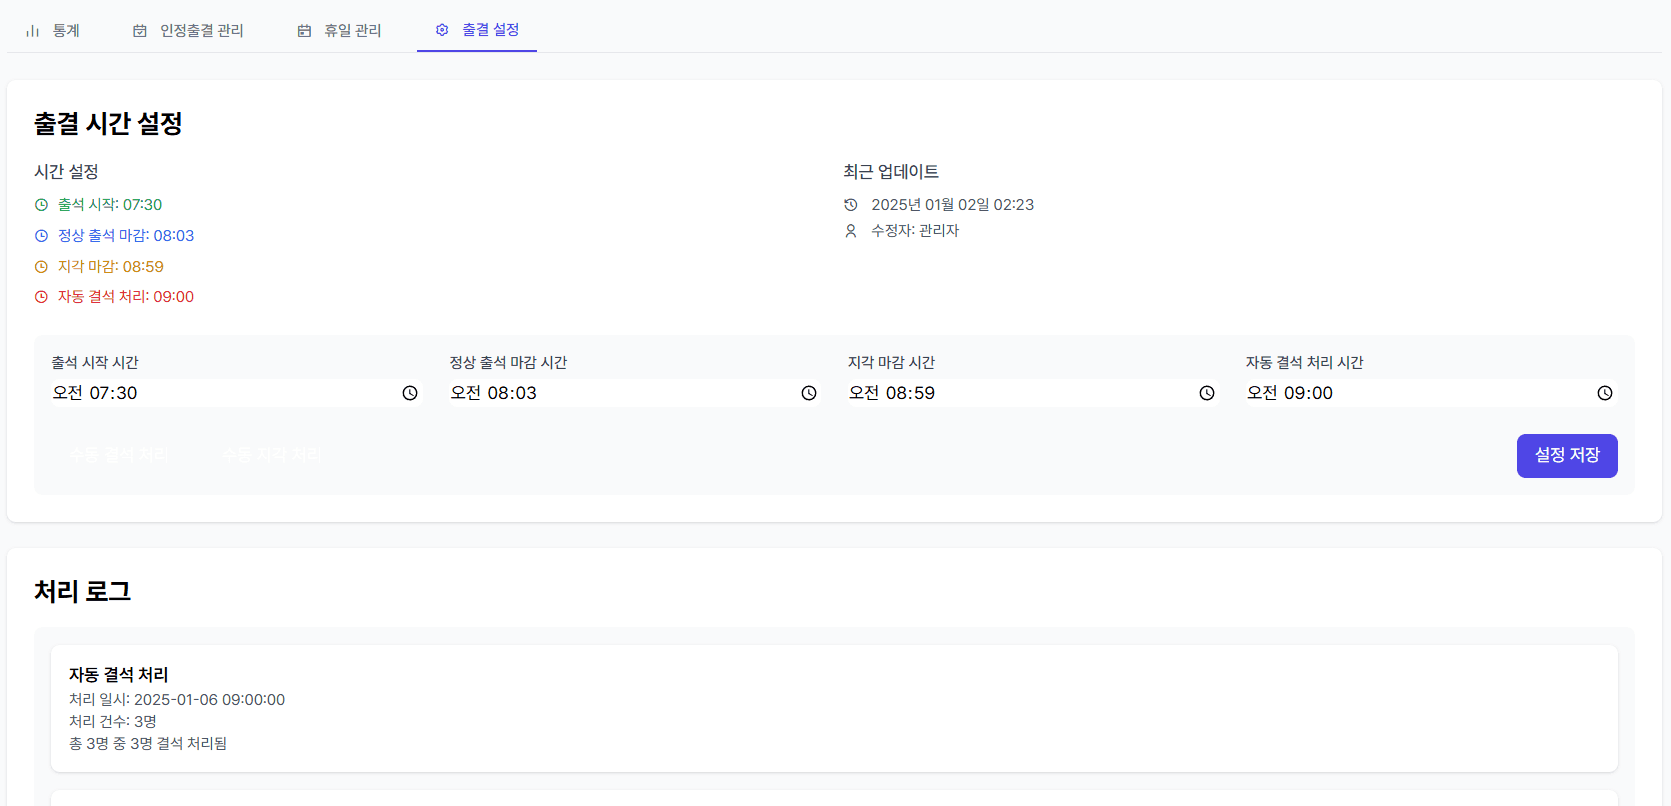Viewport: 1671px width, 806px height.
Task: Open the 통계 tab
Action: (53, 31)
